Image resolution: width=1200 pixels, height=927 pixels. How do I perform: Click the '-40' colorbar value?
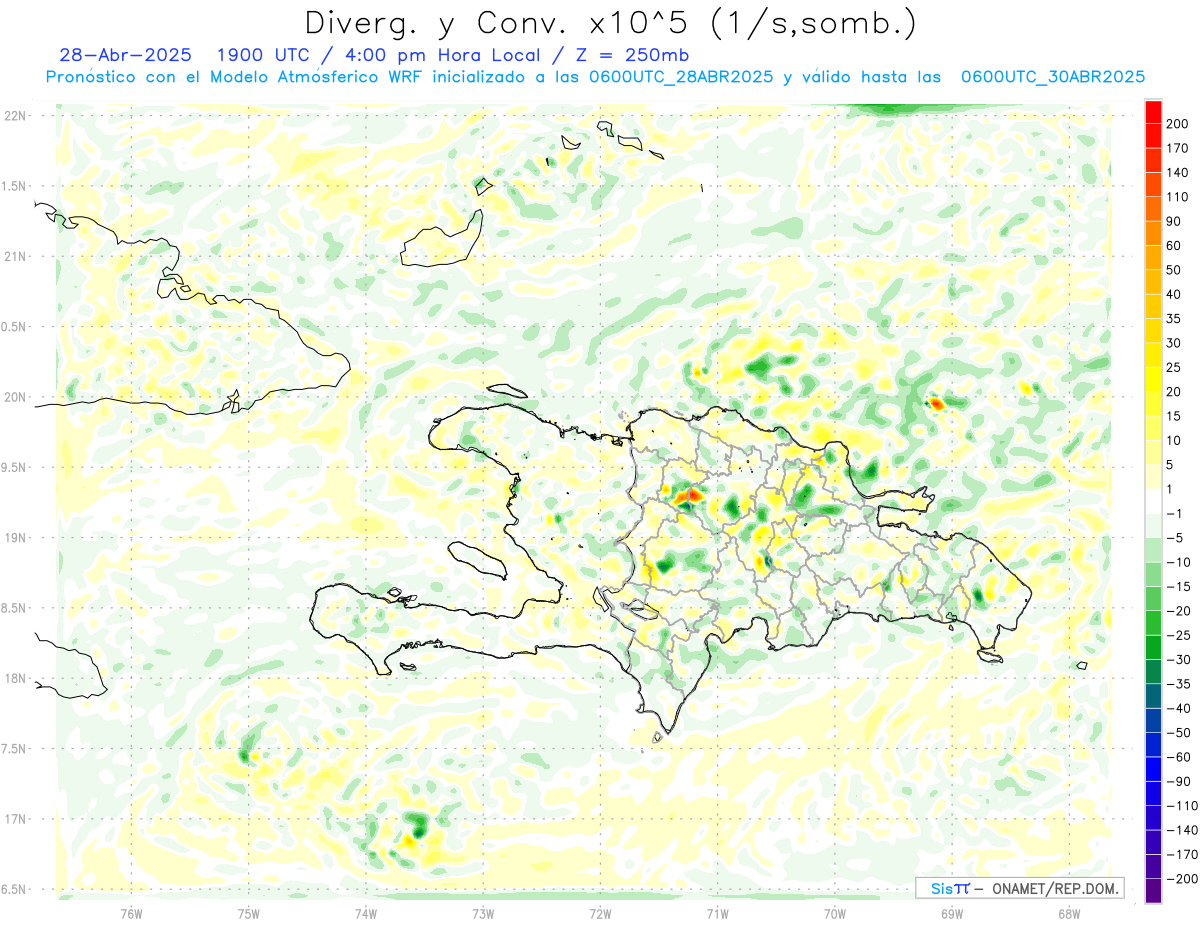point(1179,709)
